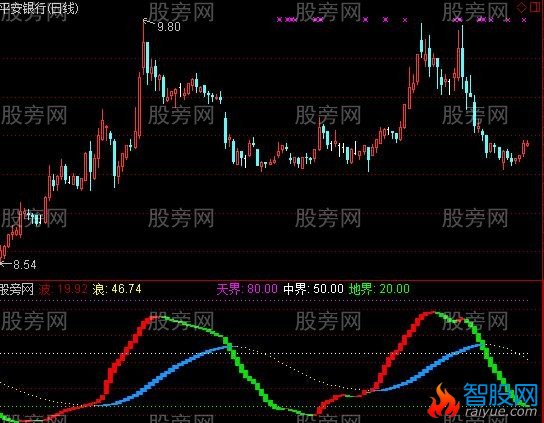The image size is (544, 423).
Task: Select the 8.54 low price label
Action: click(x=24, y=265)
